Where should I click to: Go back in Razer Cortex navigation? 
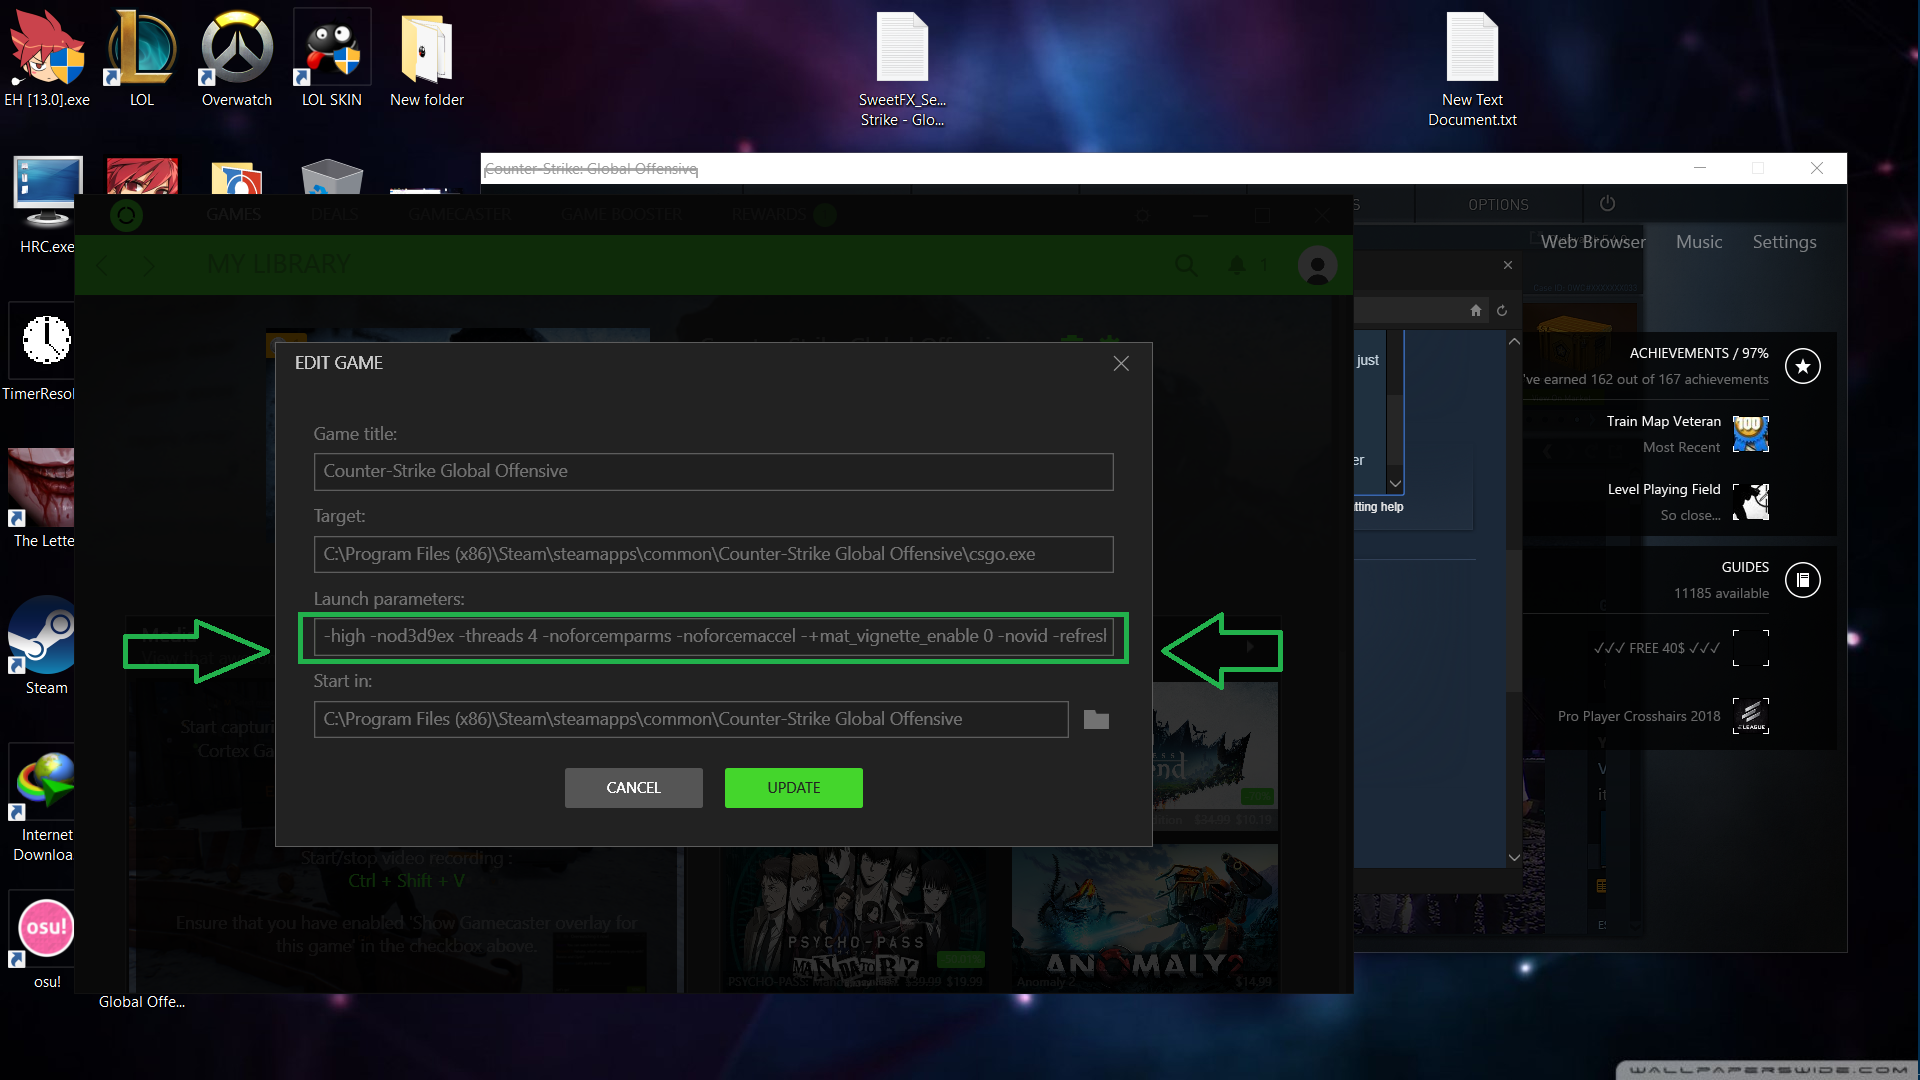coord(102,266)
